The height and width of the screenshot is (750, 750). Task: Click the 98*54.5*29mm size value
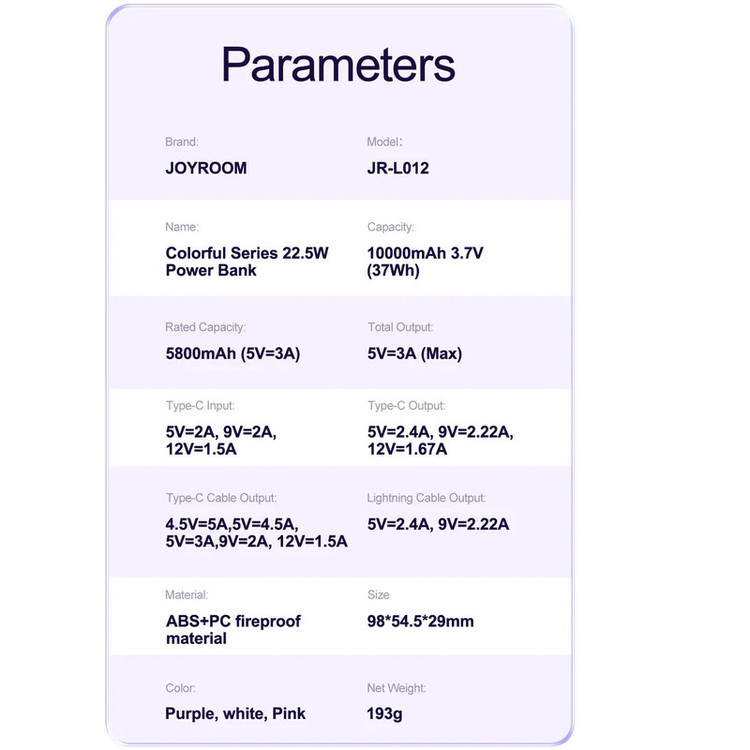[421, 621]
